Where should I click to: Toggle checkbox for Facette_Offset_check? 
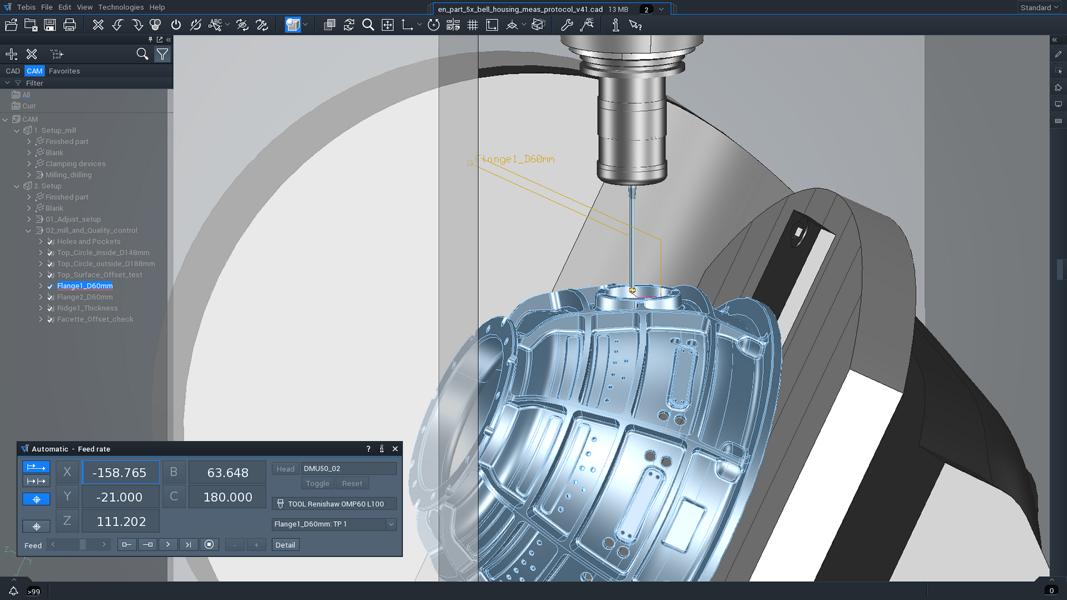coord(50,319)
